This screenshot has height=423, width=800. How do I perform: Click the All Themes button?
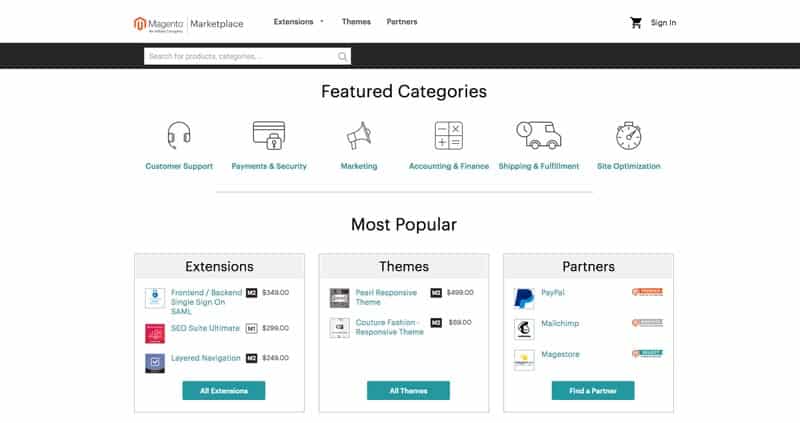point(408,391)
